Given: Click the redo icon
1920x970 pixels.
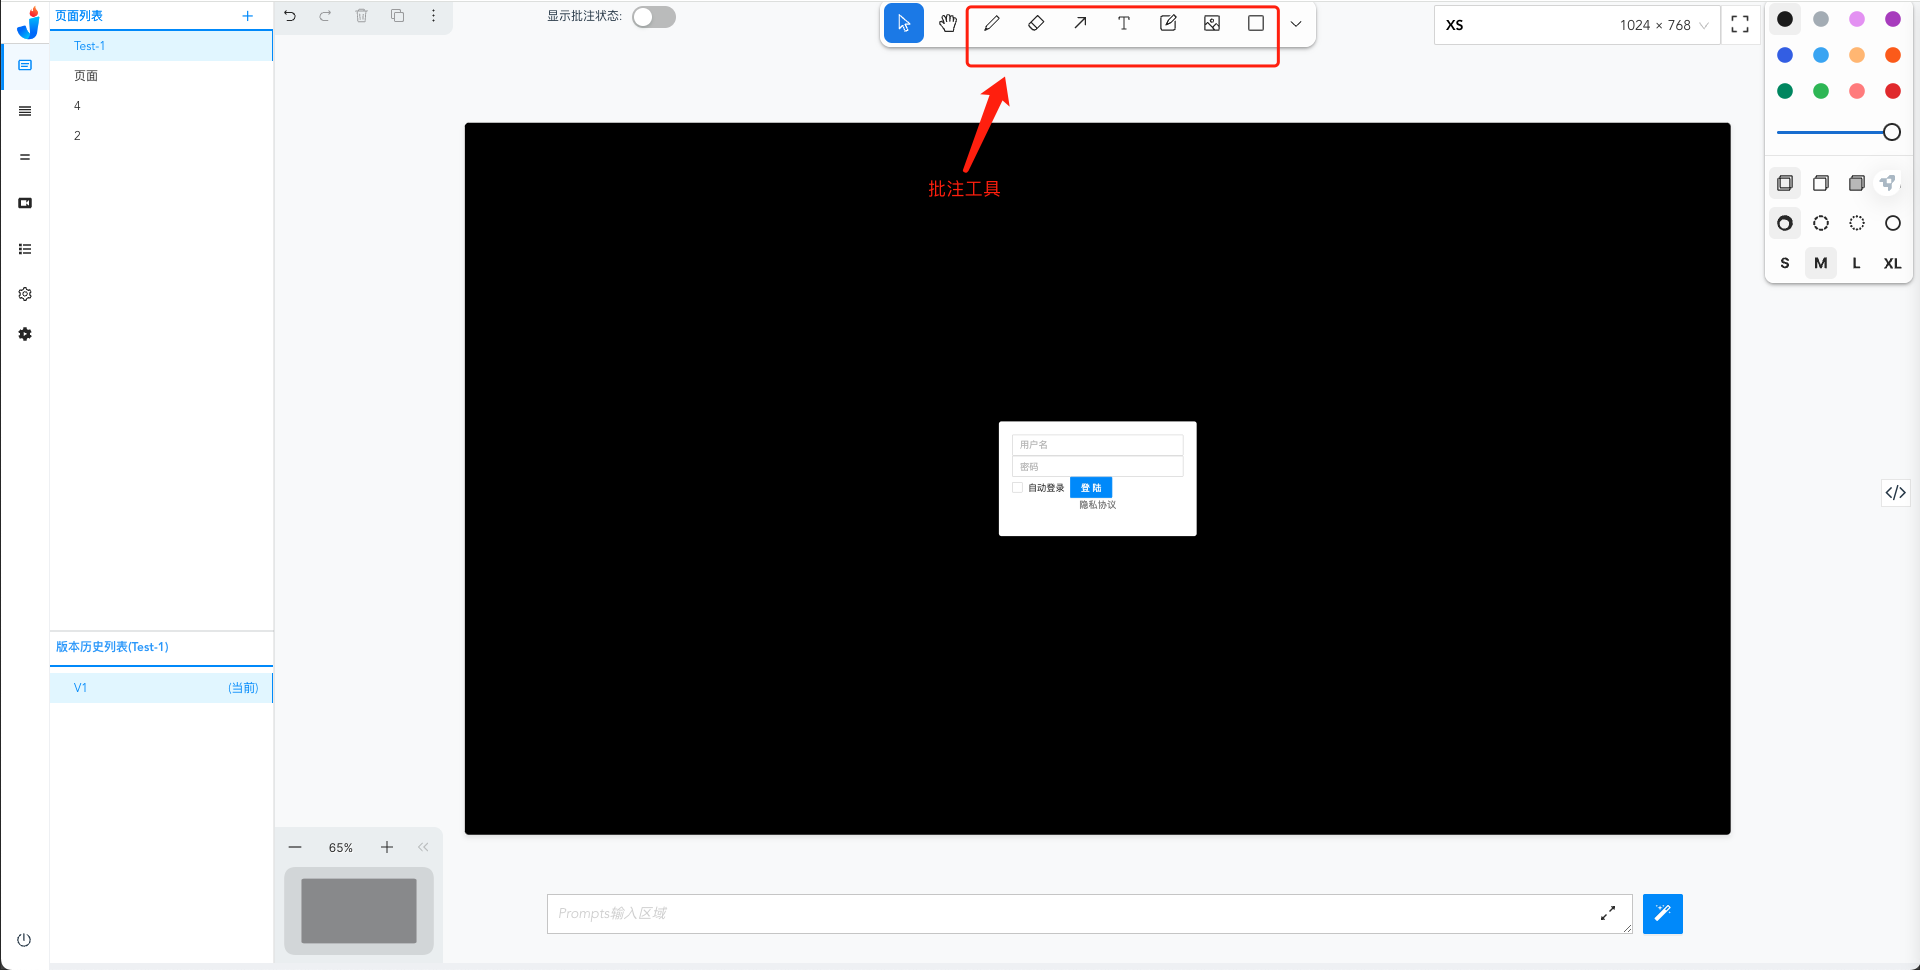Looking at the screenshot, I should click(325, 16).
